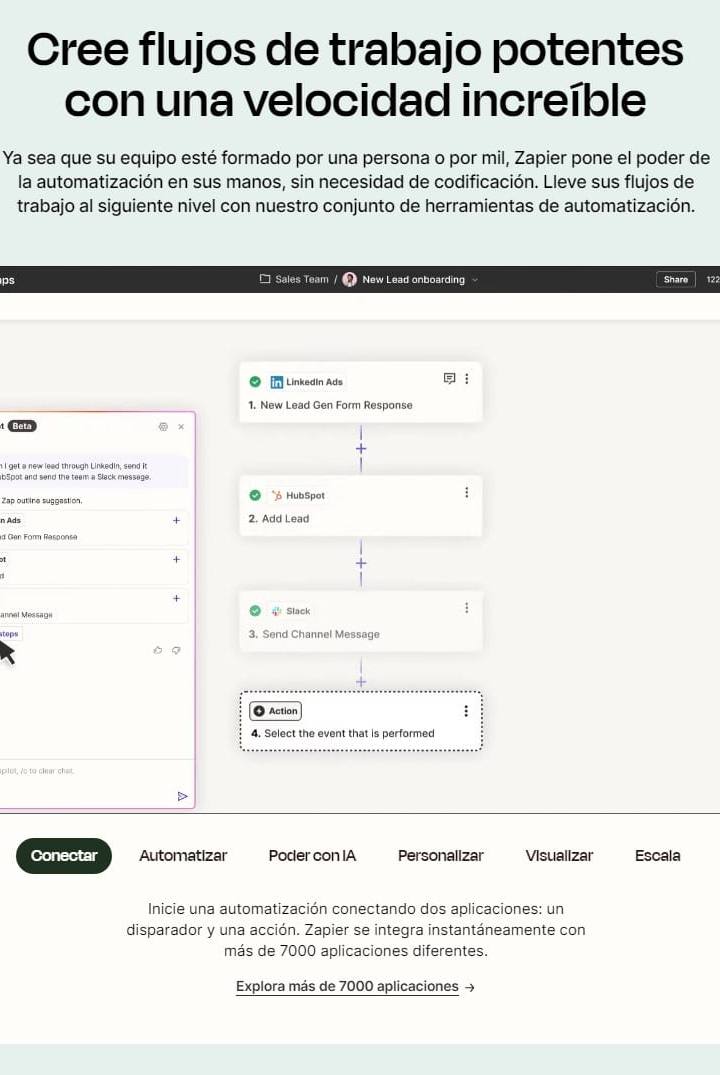The image size is (720, 1075).
Task: Open the copilot settings gear icon
Action: [x=163, y=426]
